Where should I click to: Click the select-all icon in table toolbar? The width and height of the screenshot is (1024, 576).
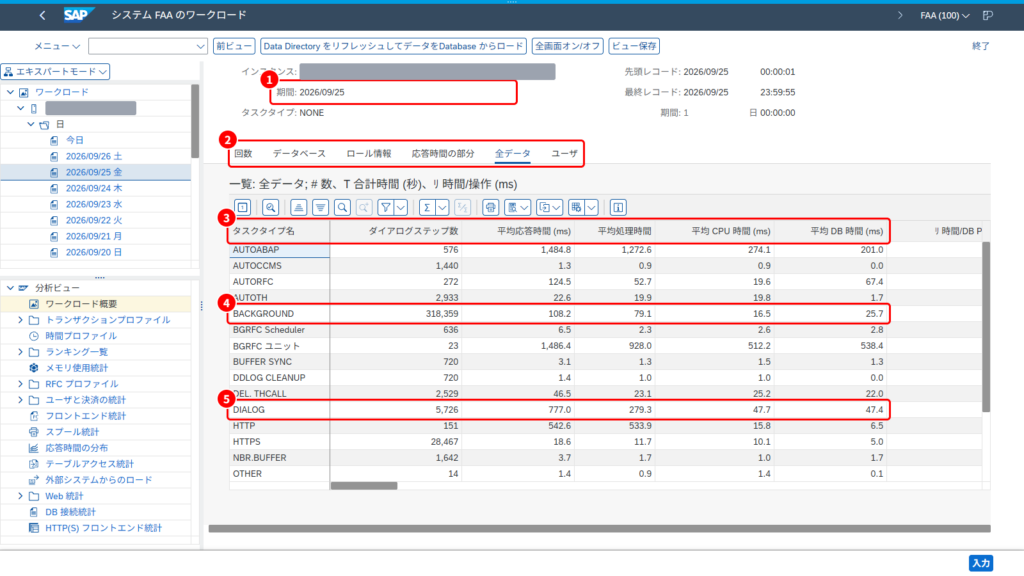point(242,208)
